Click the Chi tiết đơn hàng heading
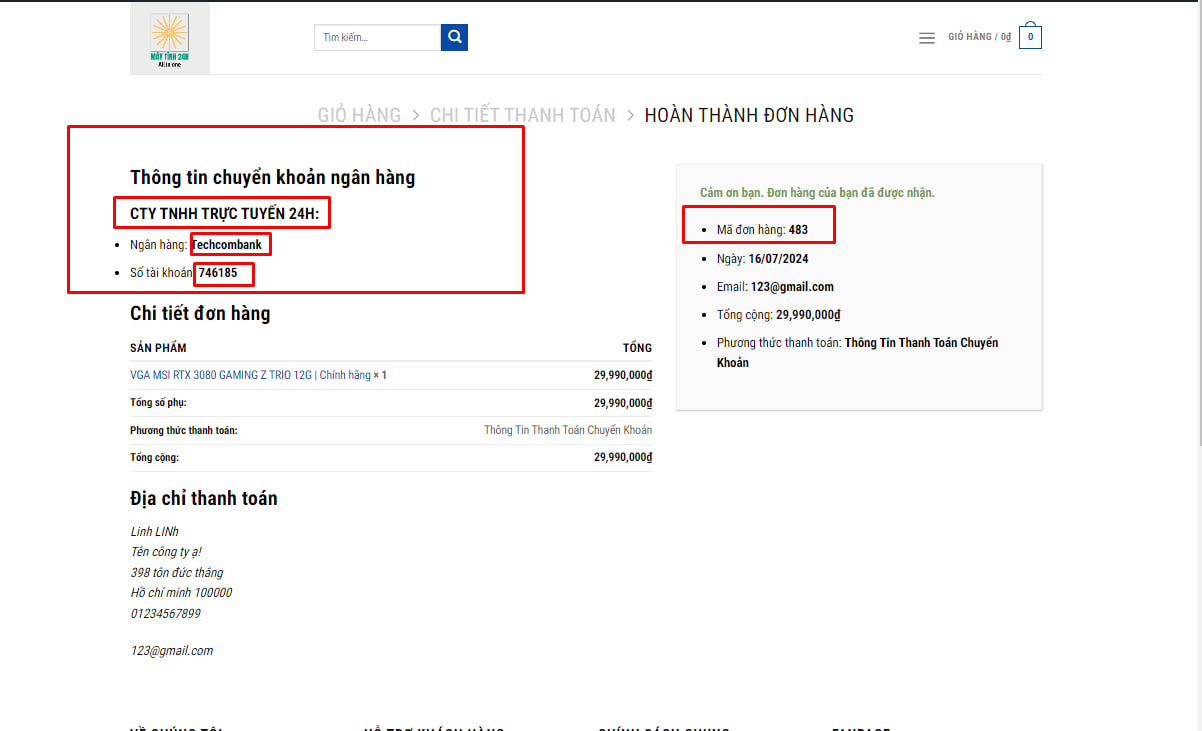This screenshot has height=731, width=1202. [200, 313]
